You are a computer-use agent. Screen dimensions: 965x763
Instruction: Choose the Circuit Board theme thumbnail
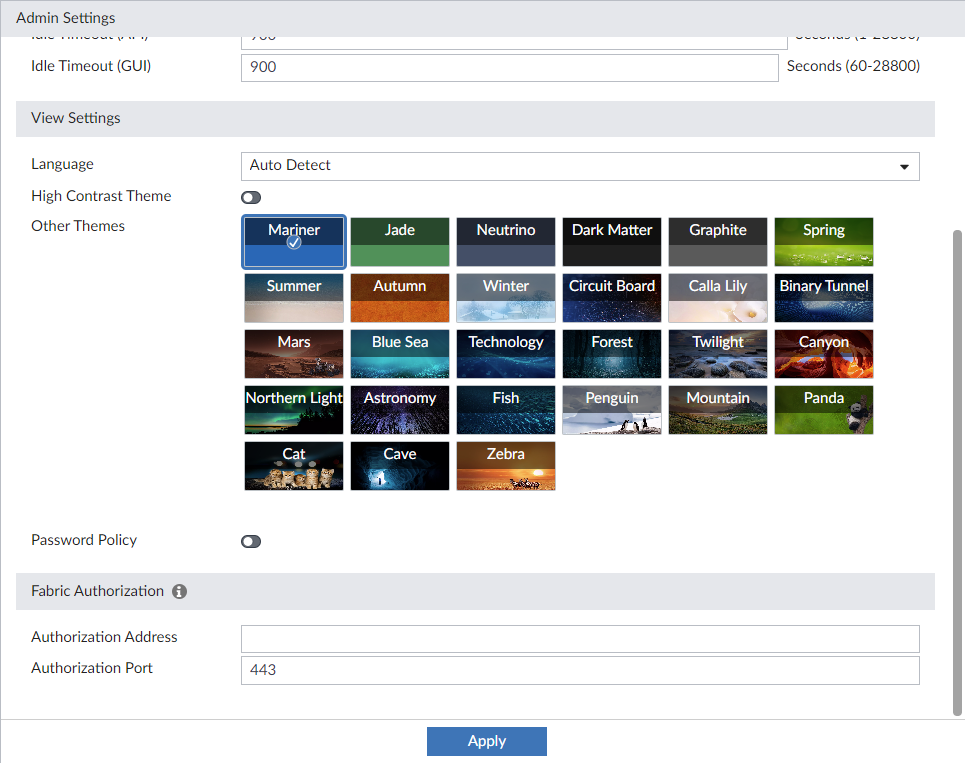tap(612, 298)
